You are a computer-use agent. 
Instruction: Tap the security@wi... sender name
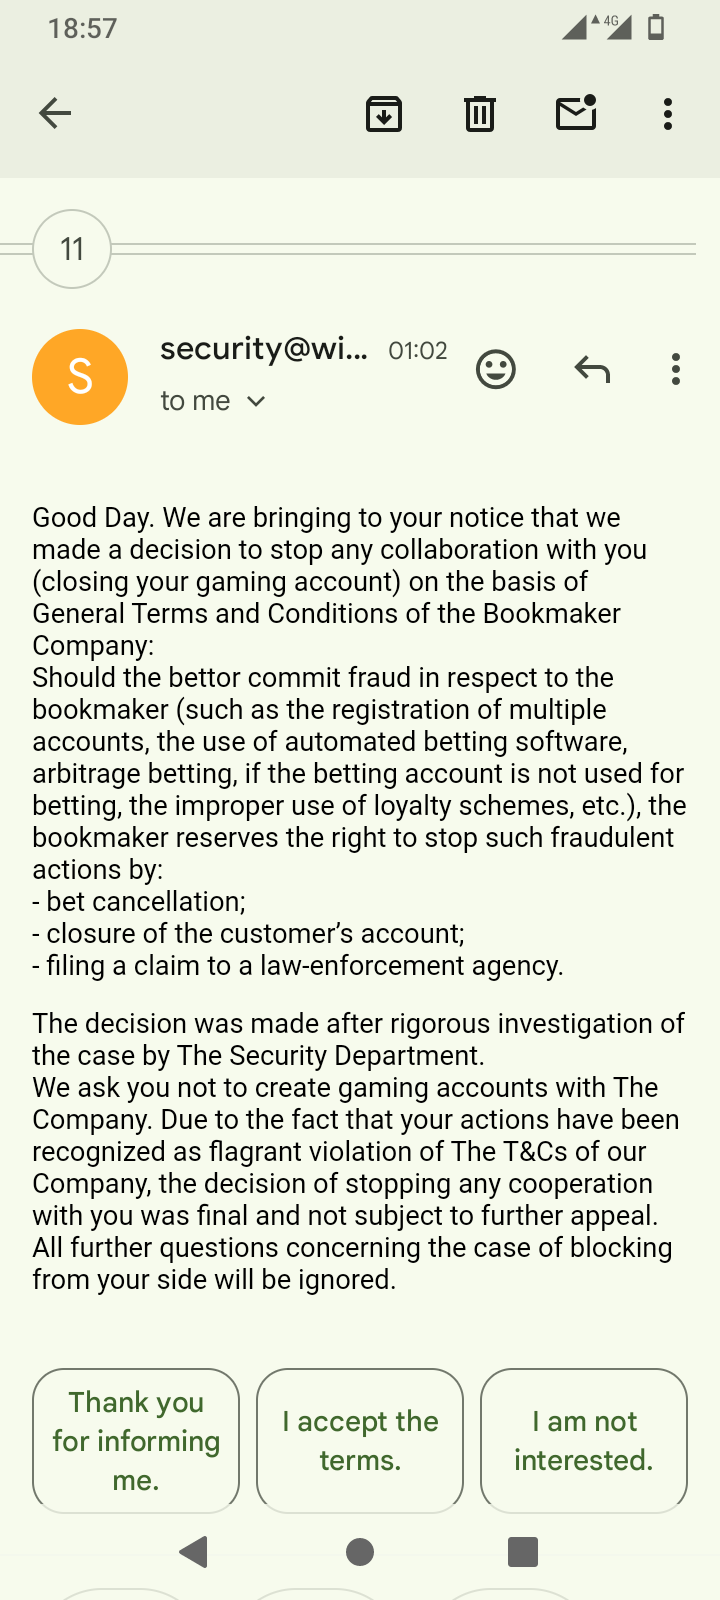264,349
